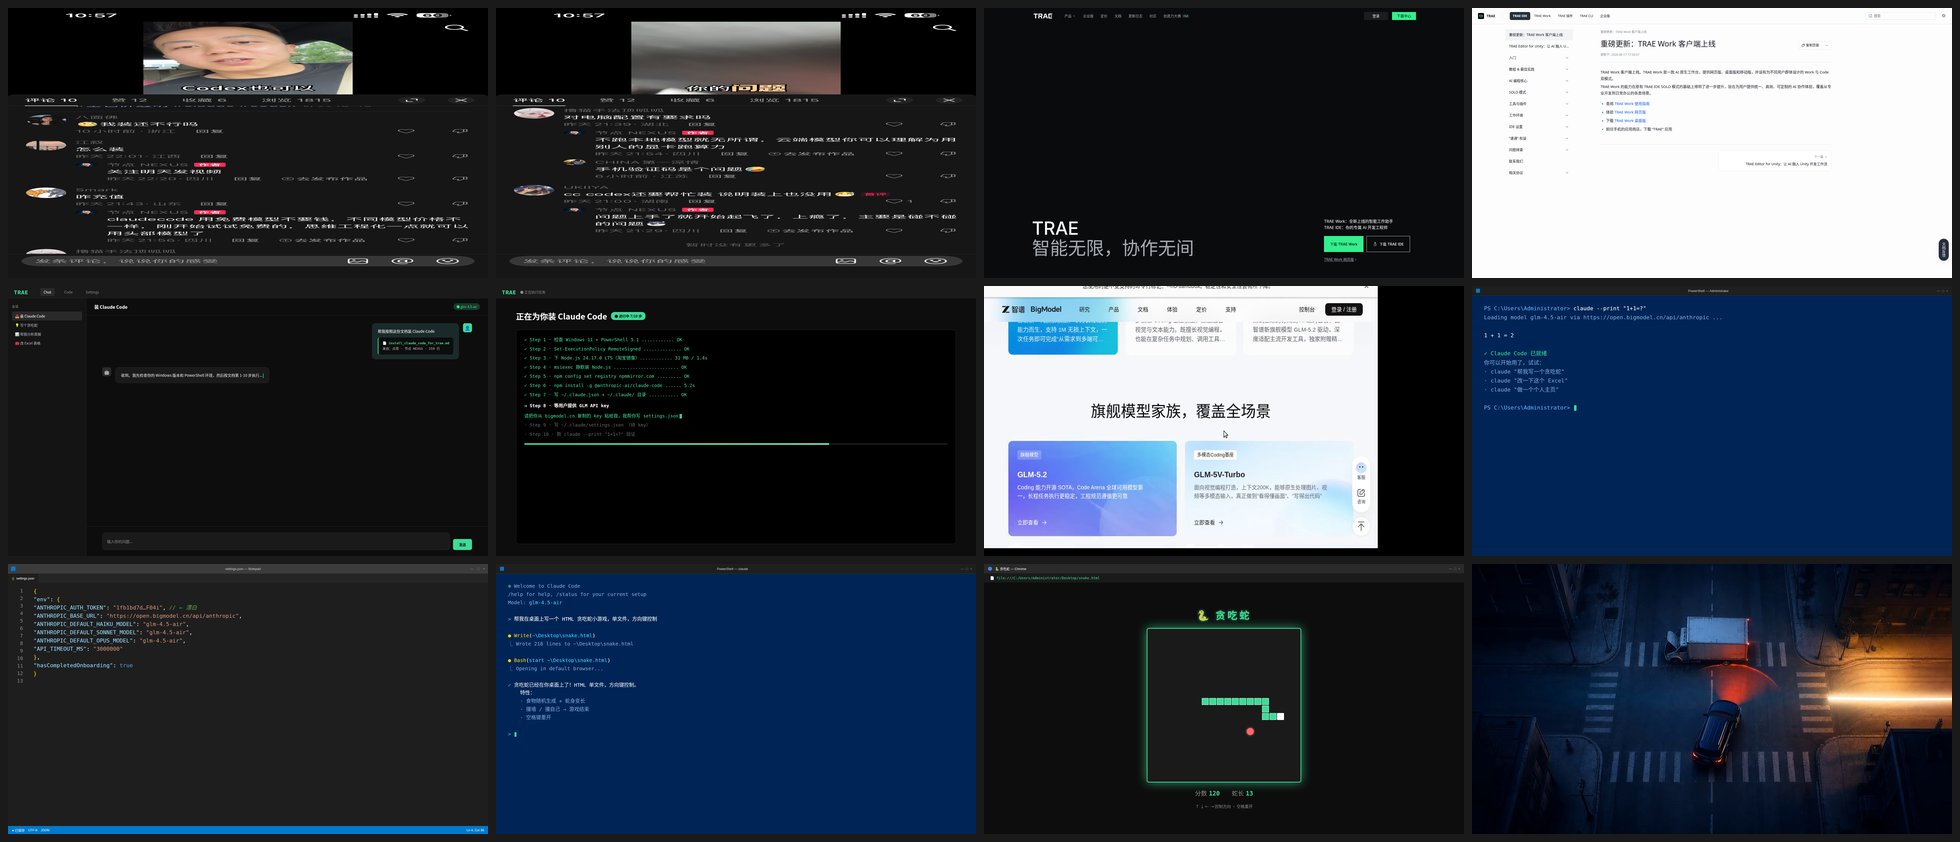
Task: Tap the emoji icon beside the '你的问题' frame's comment box
Action: (935, 261)
